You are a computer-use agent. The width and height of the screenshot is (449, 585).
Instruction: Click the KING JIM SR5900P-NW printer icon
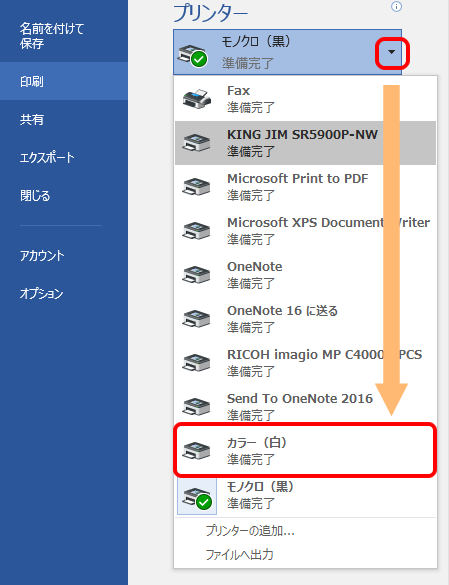[x=196, y=143]
